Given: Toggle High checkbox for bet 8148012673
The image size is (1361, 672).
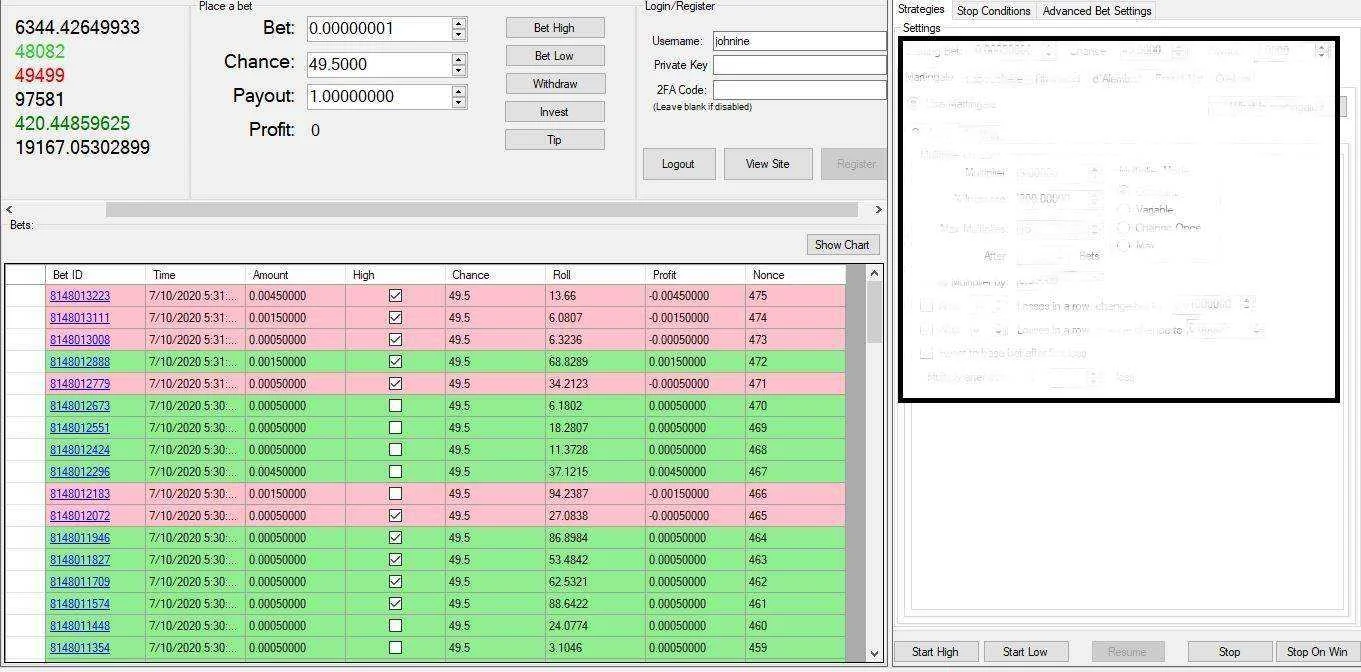Looking at the screenshot, I should 395,406.
